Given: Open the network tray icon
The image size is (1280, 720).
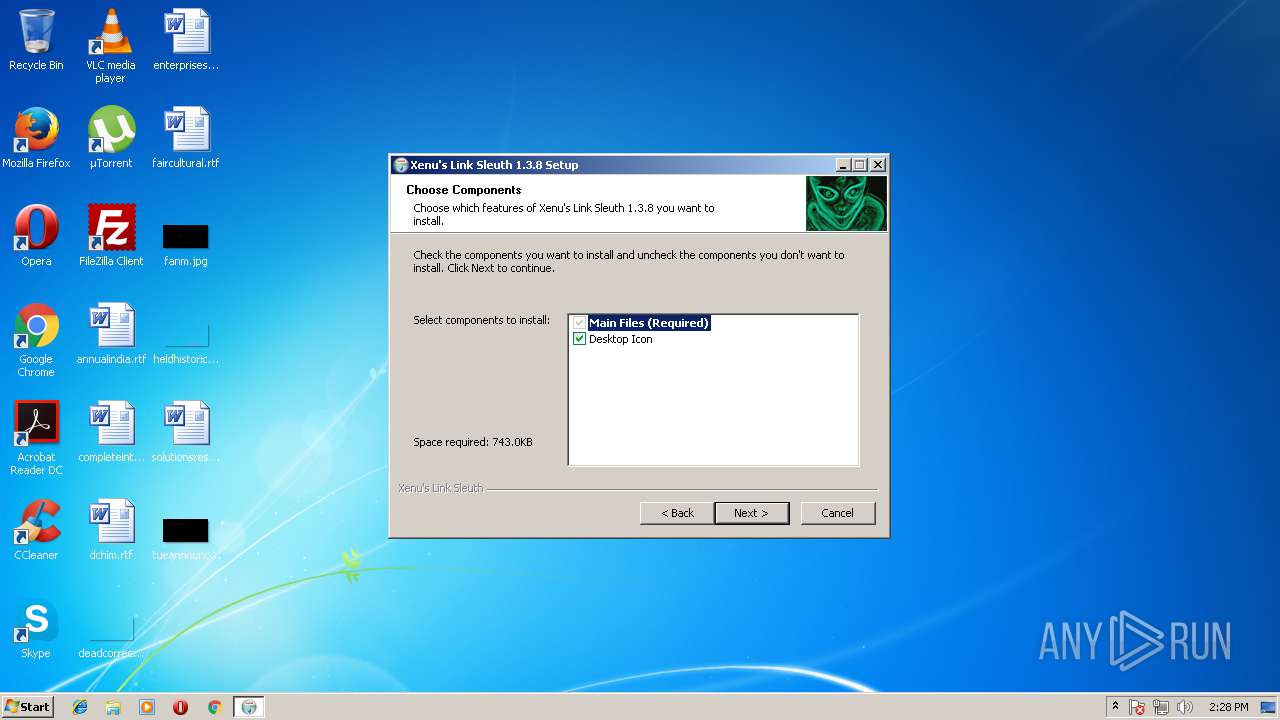Looking at the screenshot, I should click(1161, 707).
